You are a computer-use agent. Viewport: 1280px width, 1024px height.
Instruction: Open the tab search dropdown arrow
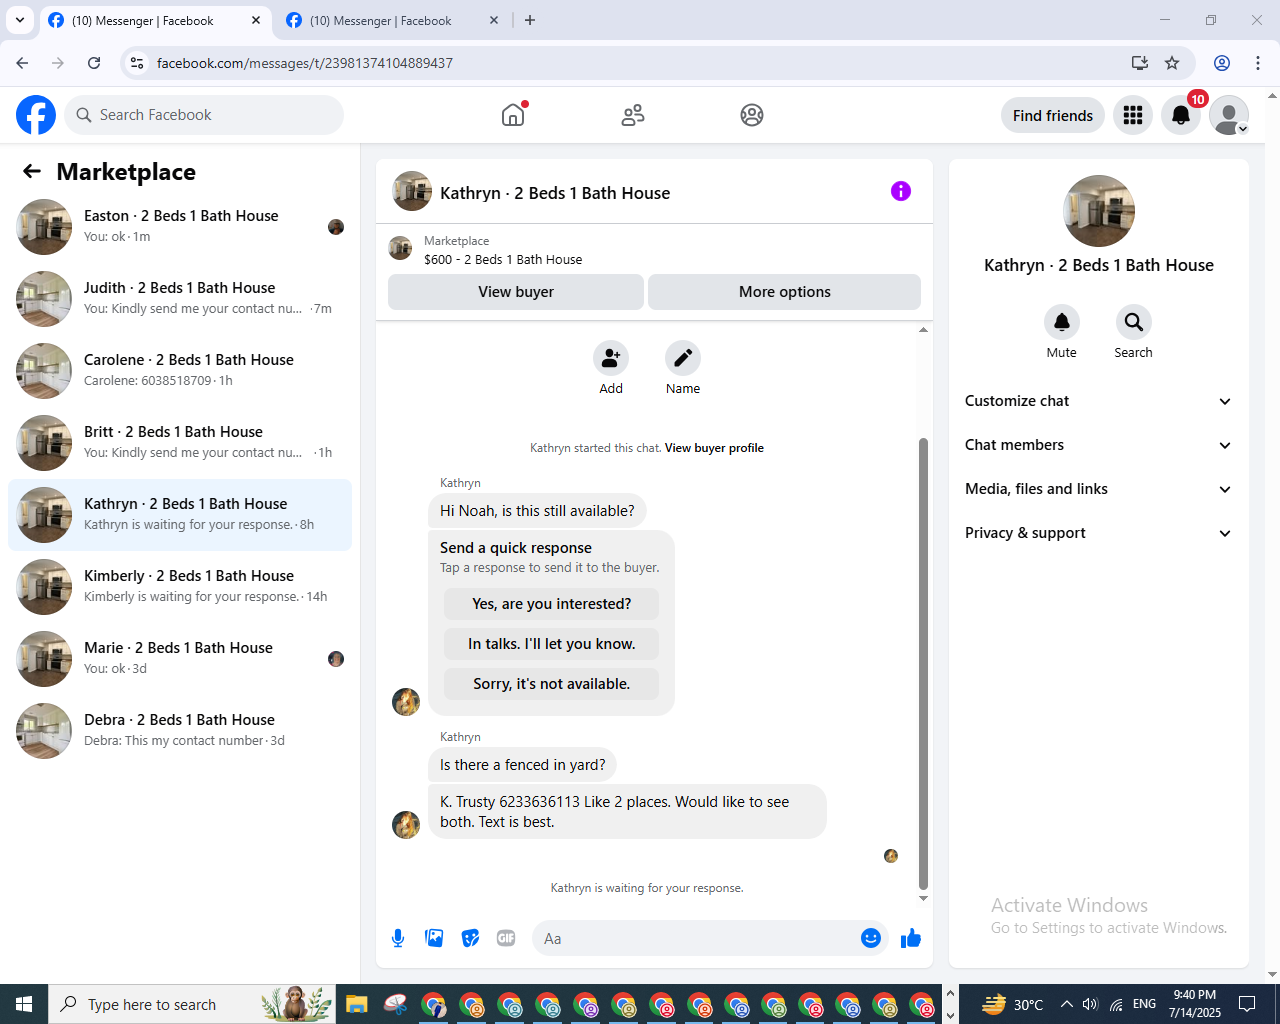[x=20, y=20]
